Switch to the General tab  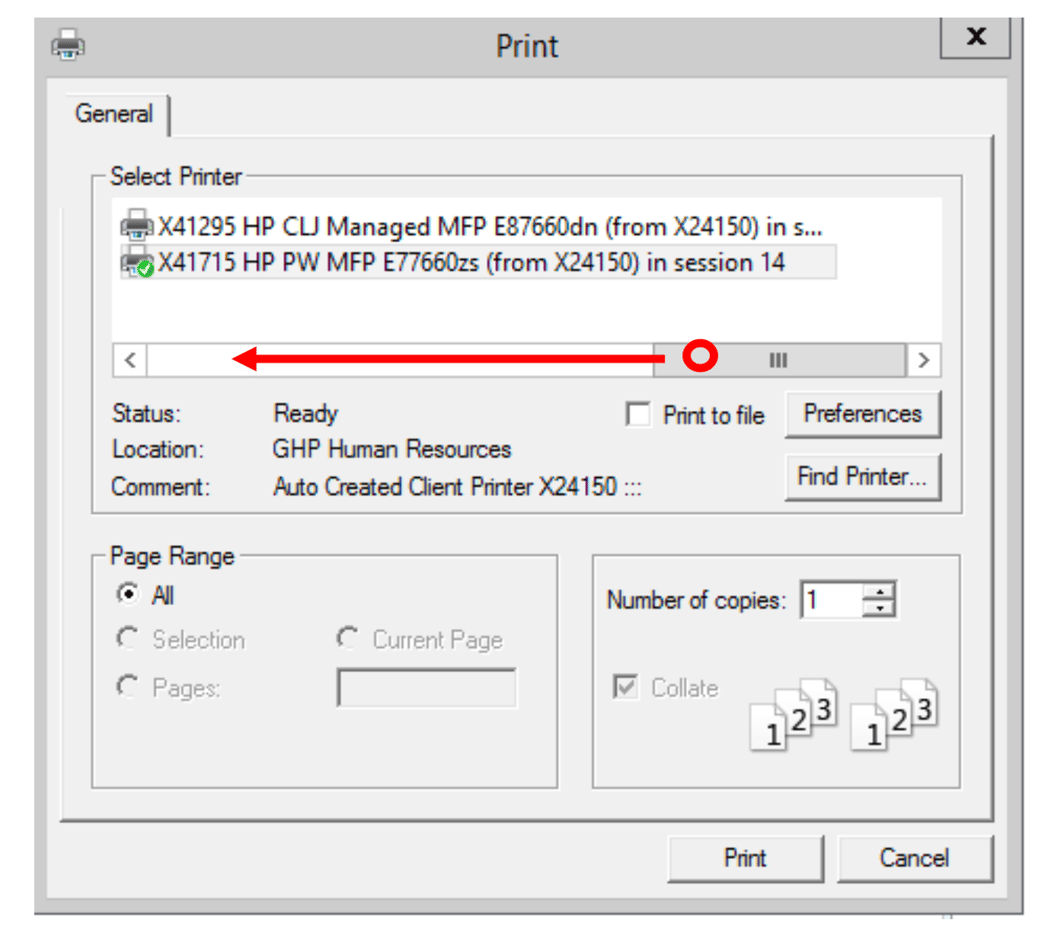114,114
